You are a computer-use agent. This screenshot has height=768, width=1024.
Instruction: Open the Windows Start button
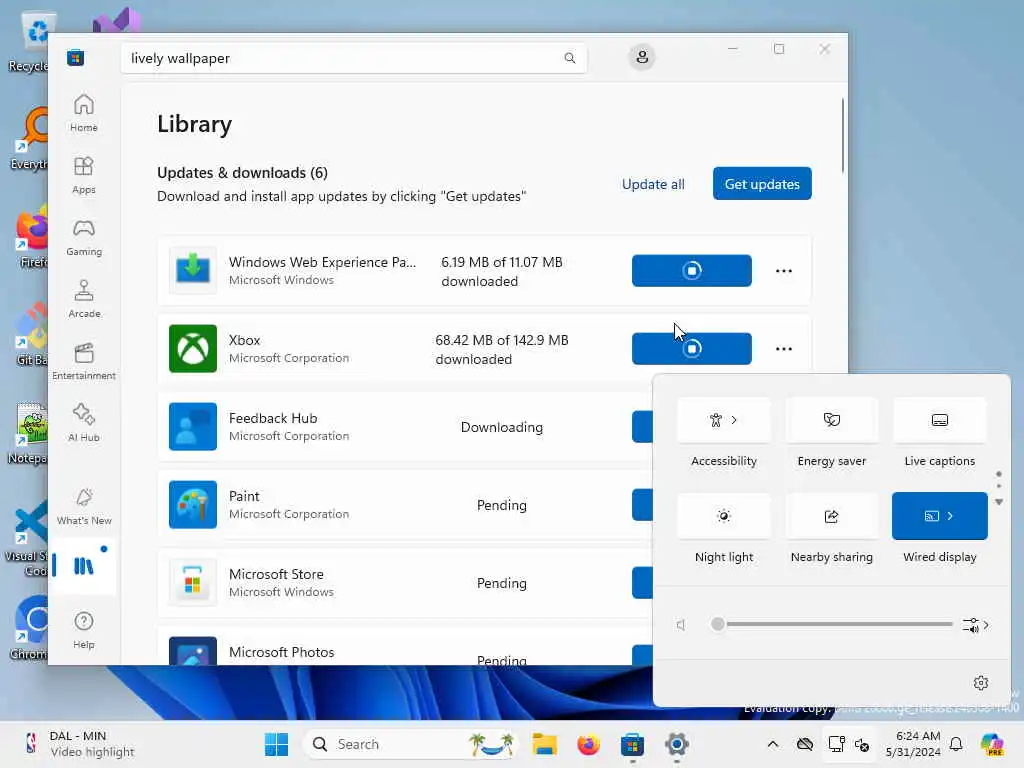(x=276, y=744)
